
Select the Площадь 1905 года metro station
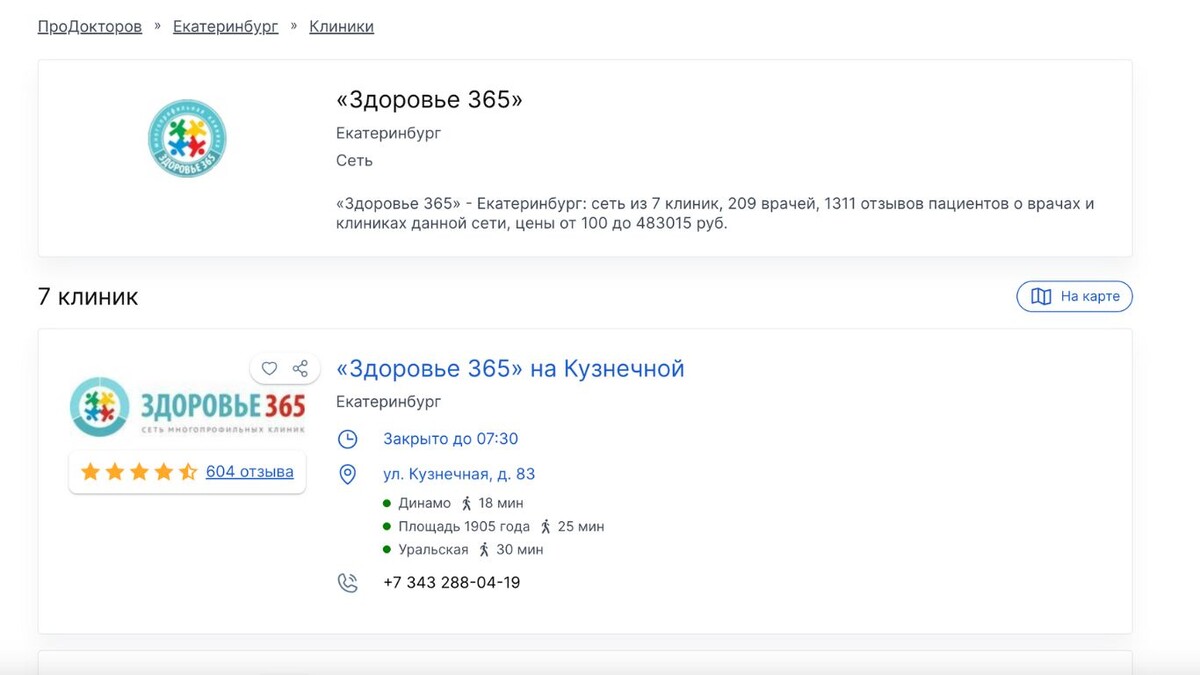[464, 526]
